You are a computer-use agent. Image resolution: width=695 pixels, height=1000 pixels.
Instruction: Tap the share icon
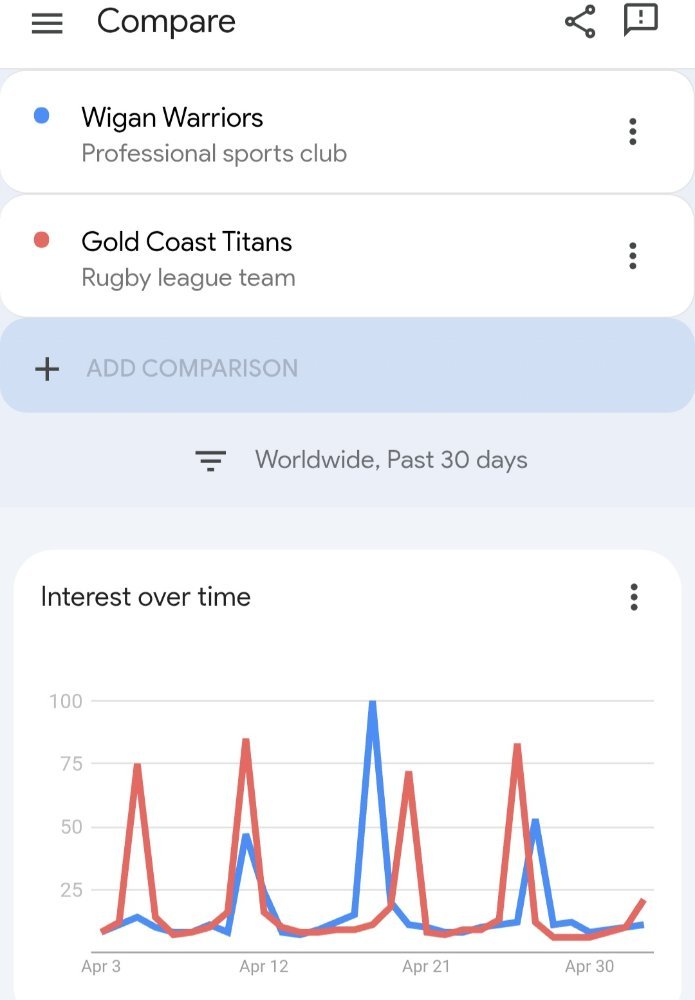pyautogui.click(x=580, y=22)
